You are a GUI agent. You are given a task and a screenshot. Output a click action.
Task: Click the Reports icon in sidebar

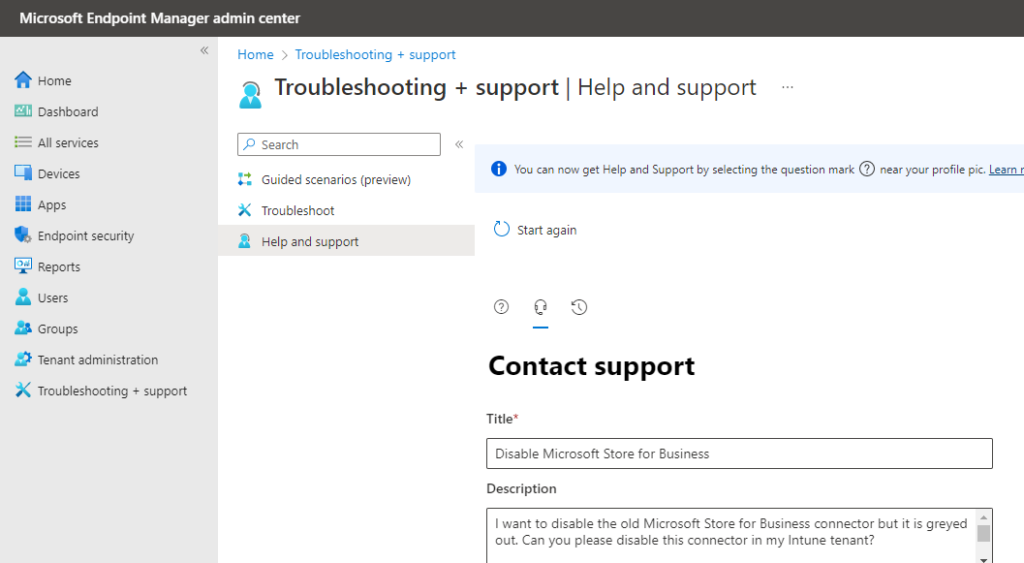coord(23,266)
